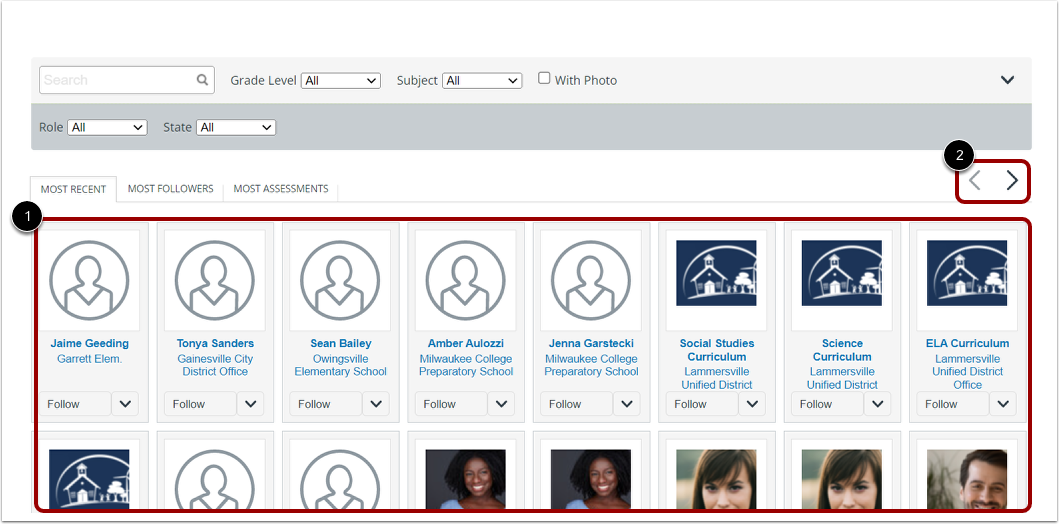Switch to the Most Recent tab
Viewport: 1059px width, 524px height.
pyautogui.click(x=73, y=189)
